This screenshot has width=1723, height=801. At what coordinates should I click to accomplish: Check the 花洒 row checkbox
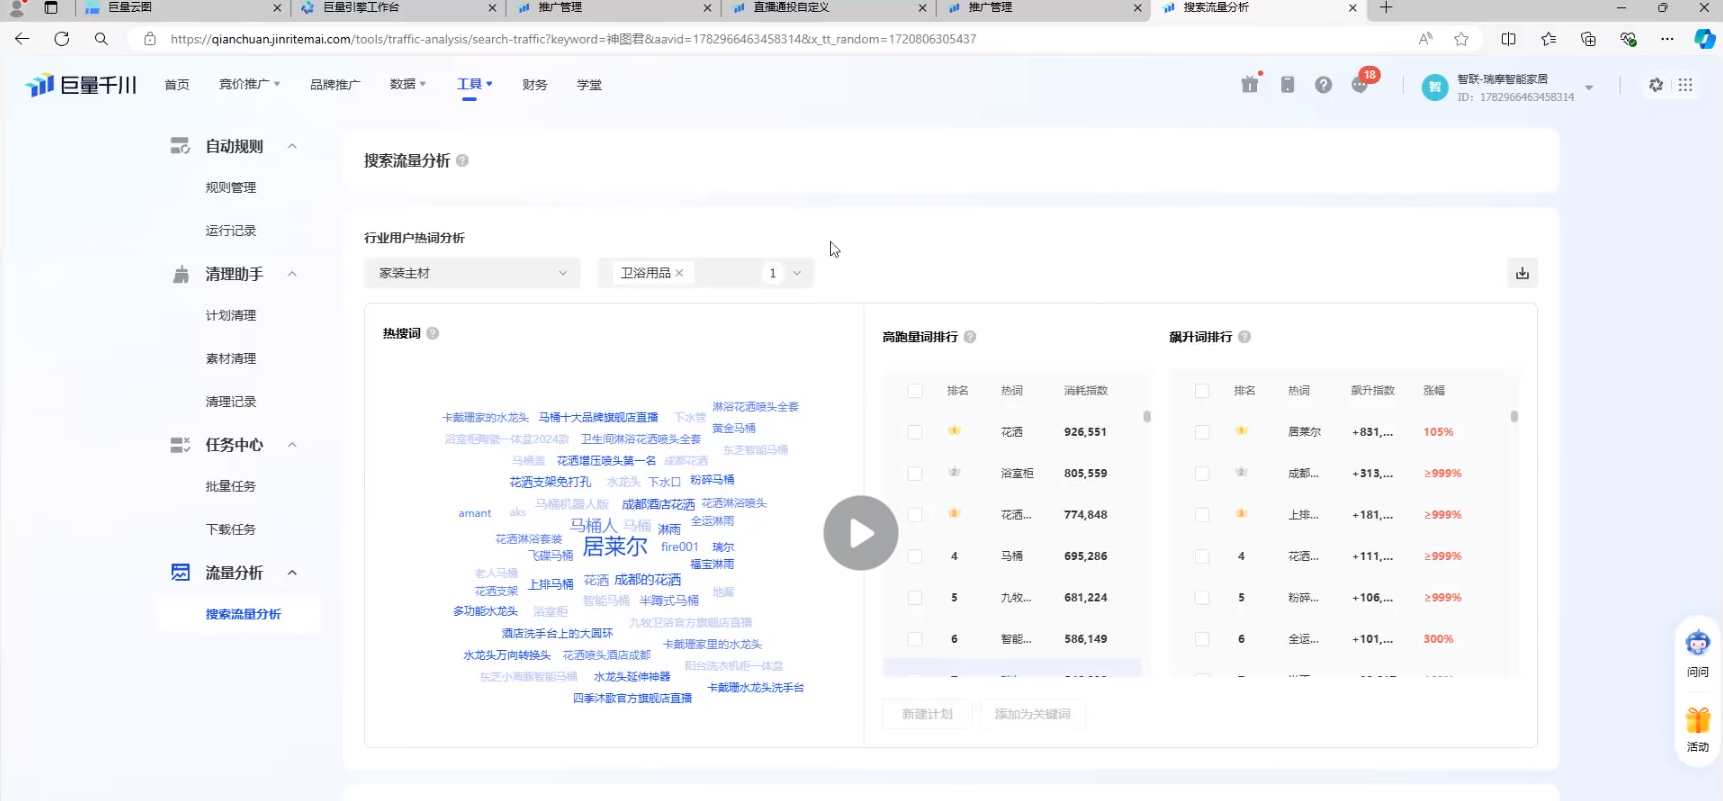click(915, 432)
